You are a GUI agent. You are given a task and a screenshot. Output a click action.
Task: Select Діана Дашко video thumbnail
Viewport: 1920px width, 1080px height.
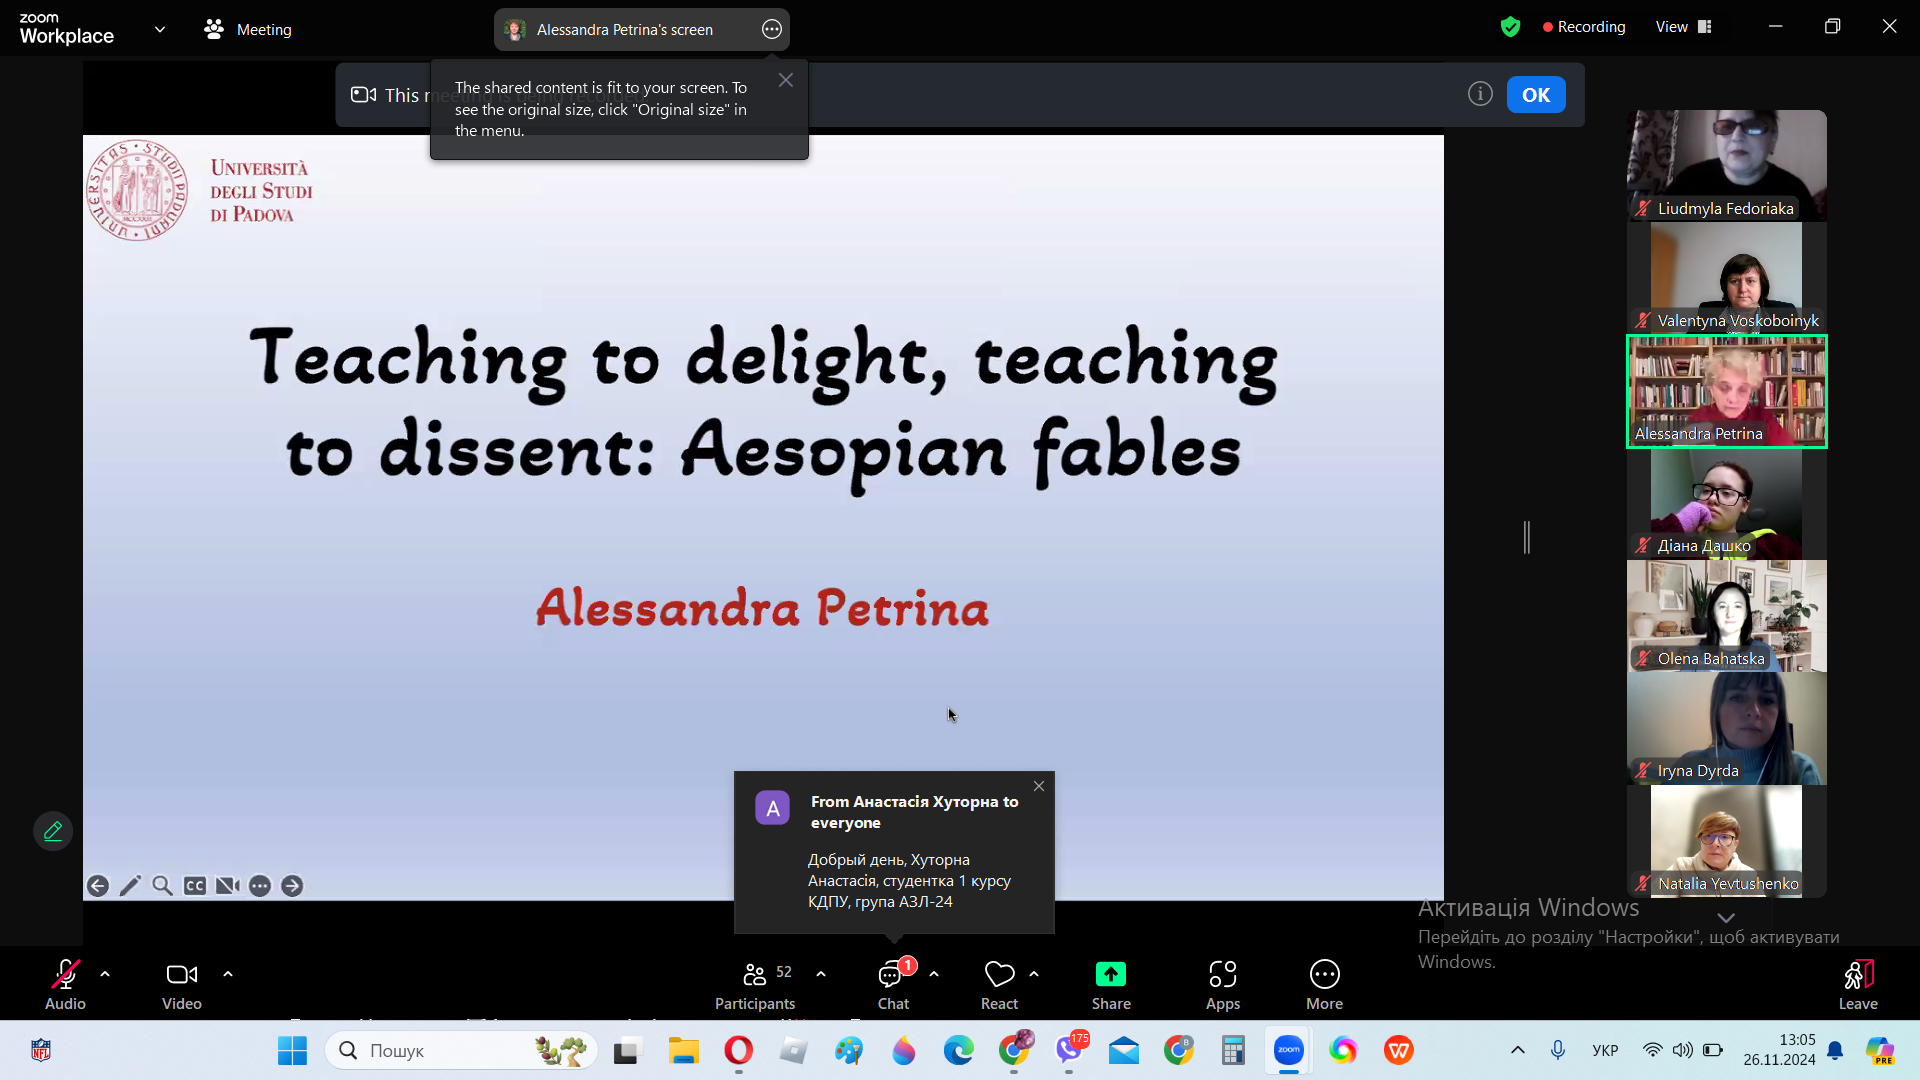1727,503
